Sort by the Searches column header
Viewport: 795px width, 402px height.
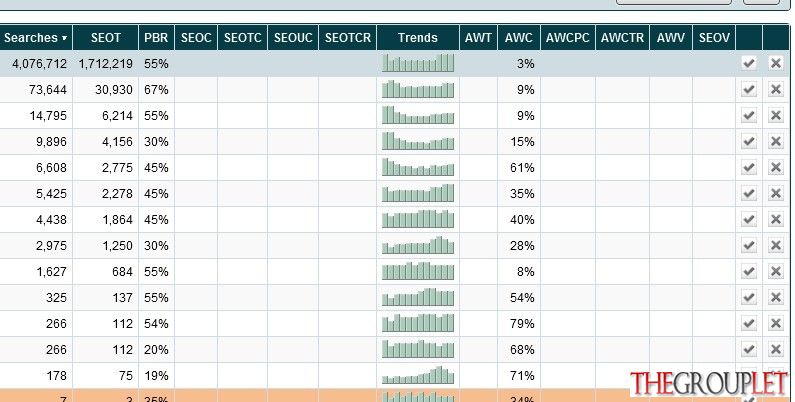pyautogui.click(x=35, y=38)
